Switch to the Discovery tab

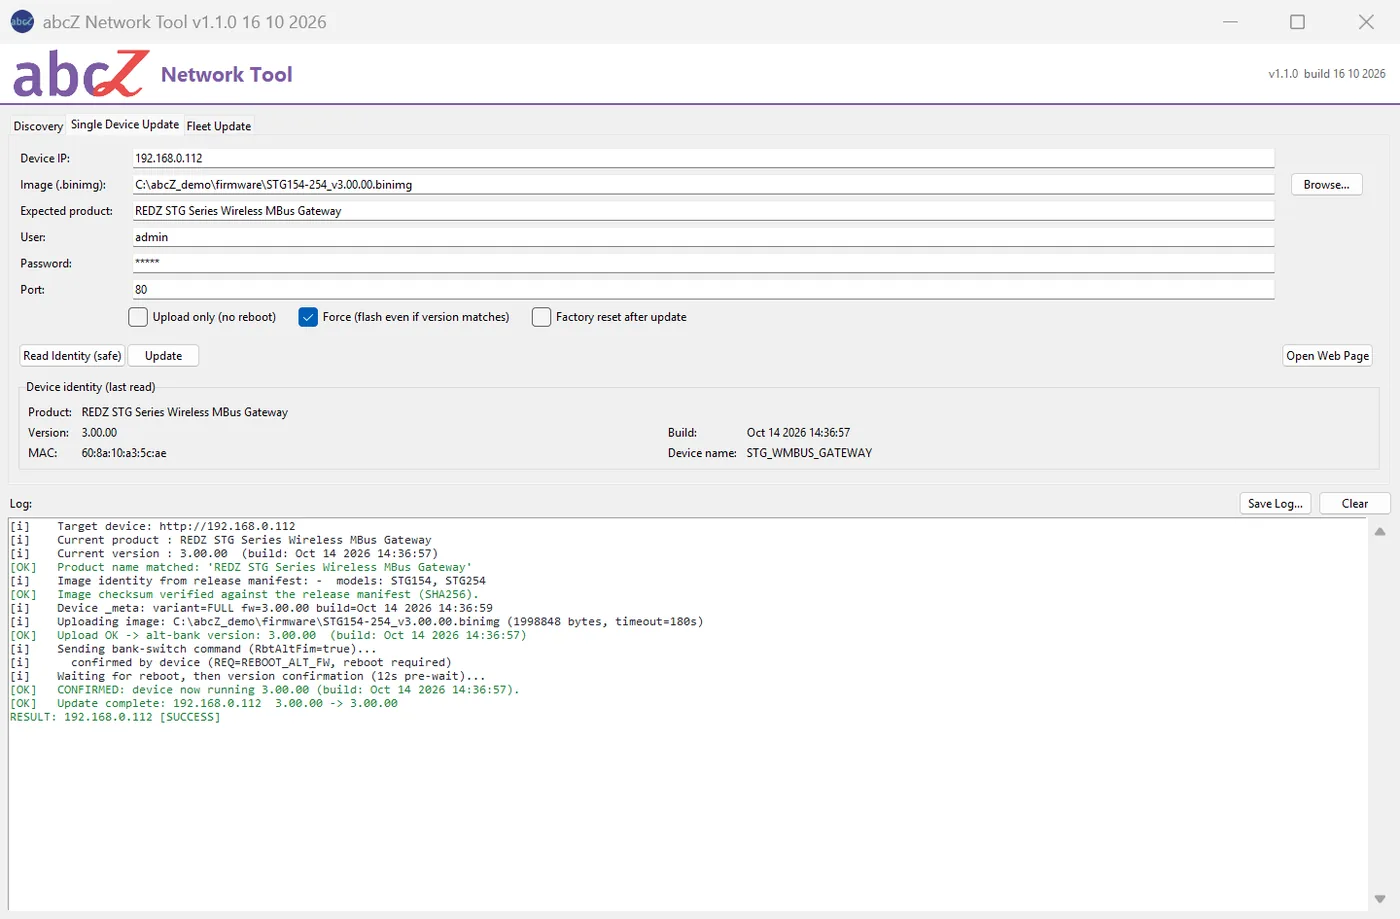point(38,126)
